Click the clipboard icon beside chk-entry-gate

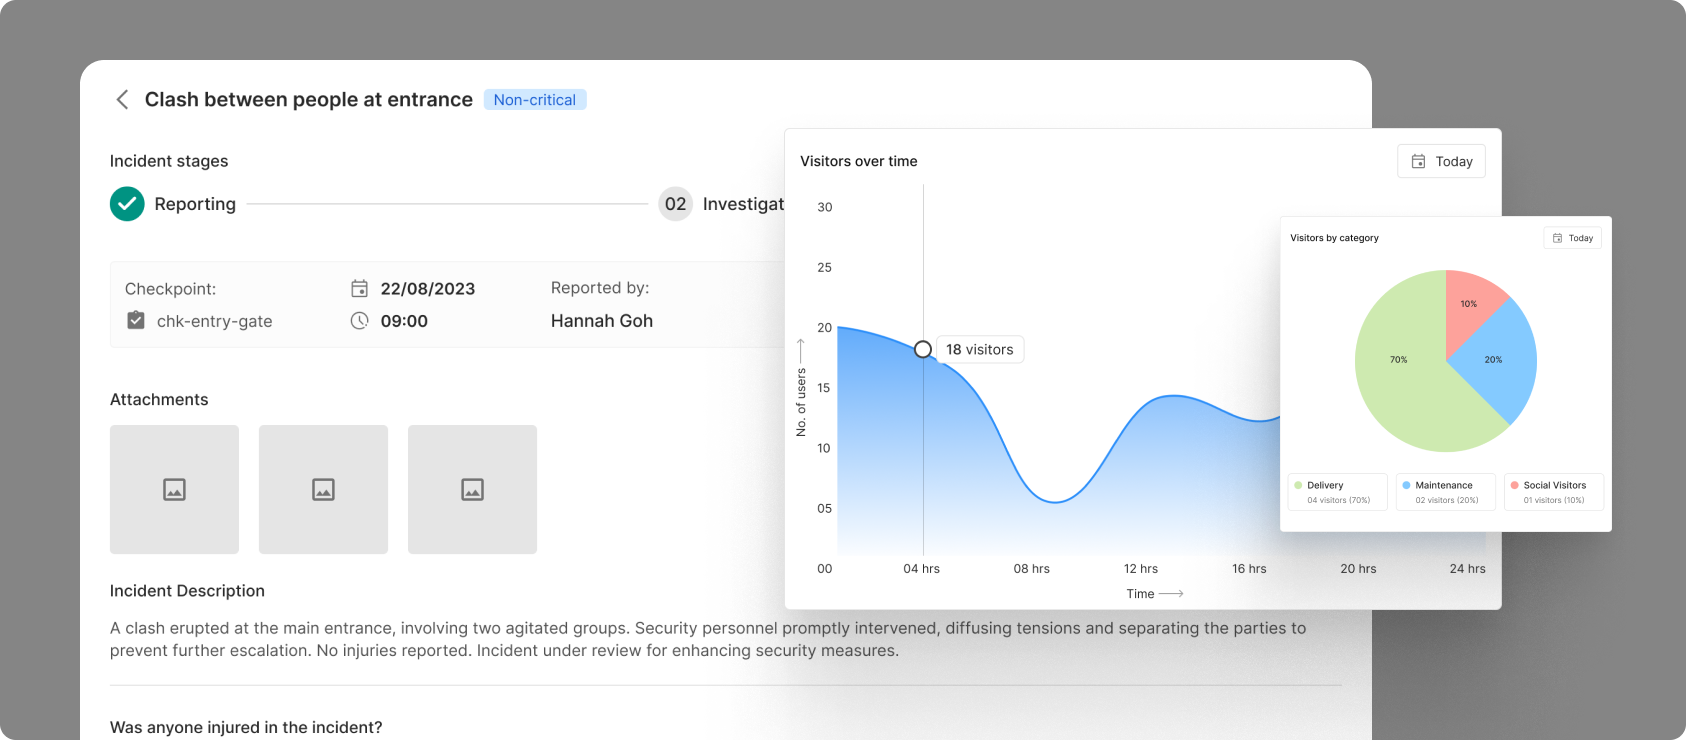pyautogui.click(x=136, y=320)
